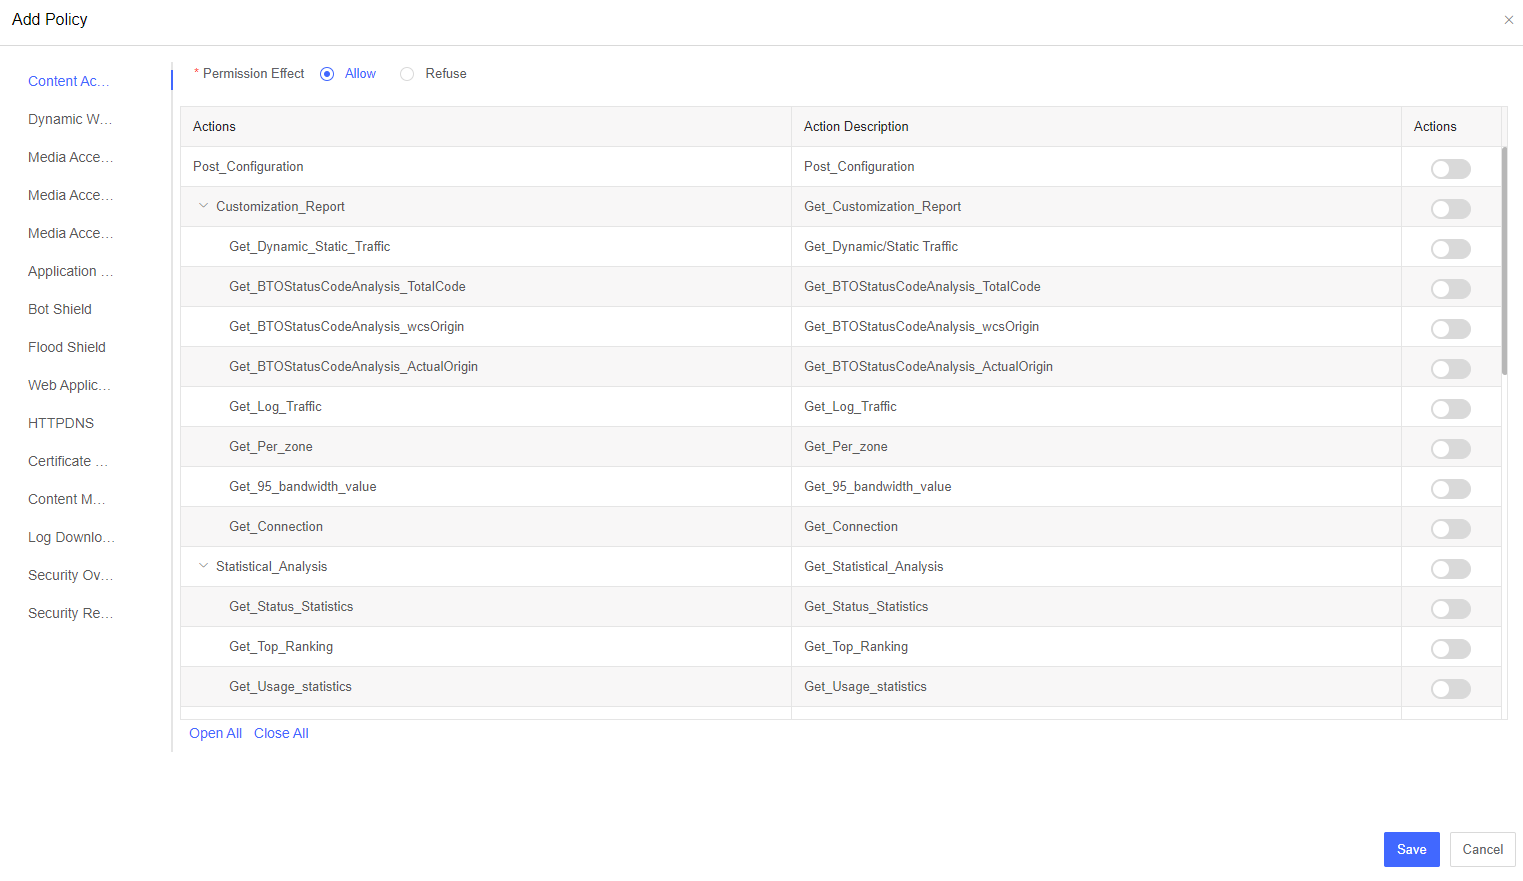
Task: Collapse the Customization_Report row chevron
Action: tap(204, 207)
